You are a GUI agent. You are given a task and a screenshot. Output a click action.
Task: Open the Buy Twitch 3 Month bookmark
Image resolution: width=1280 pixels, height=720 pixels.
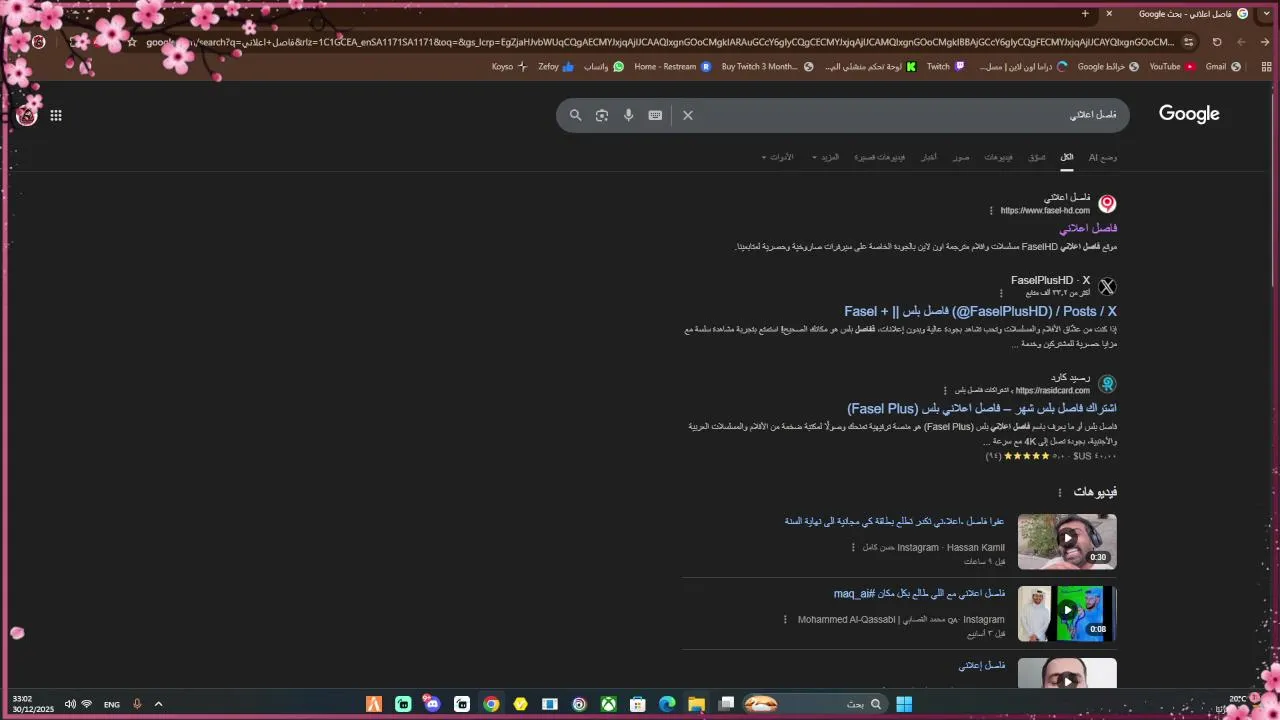tap(768, 67)
